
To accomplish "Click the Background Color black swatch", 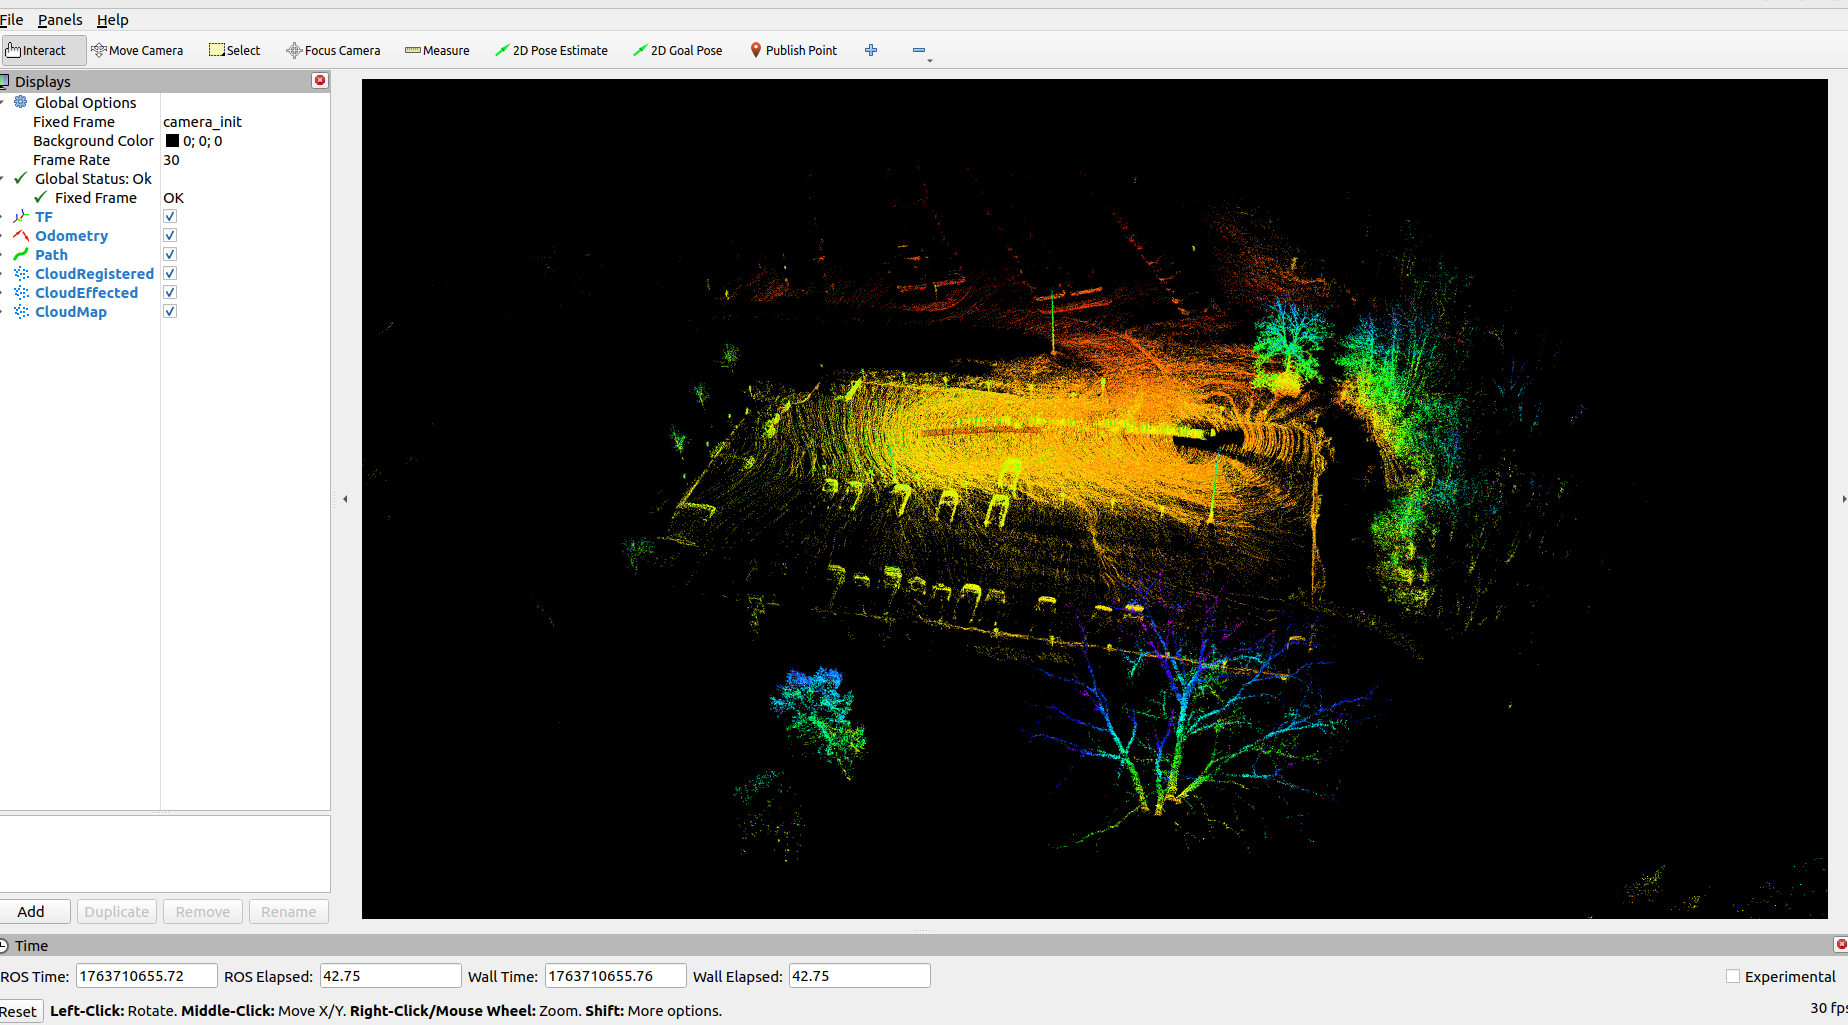I will [x=172, y=141].
